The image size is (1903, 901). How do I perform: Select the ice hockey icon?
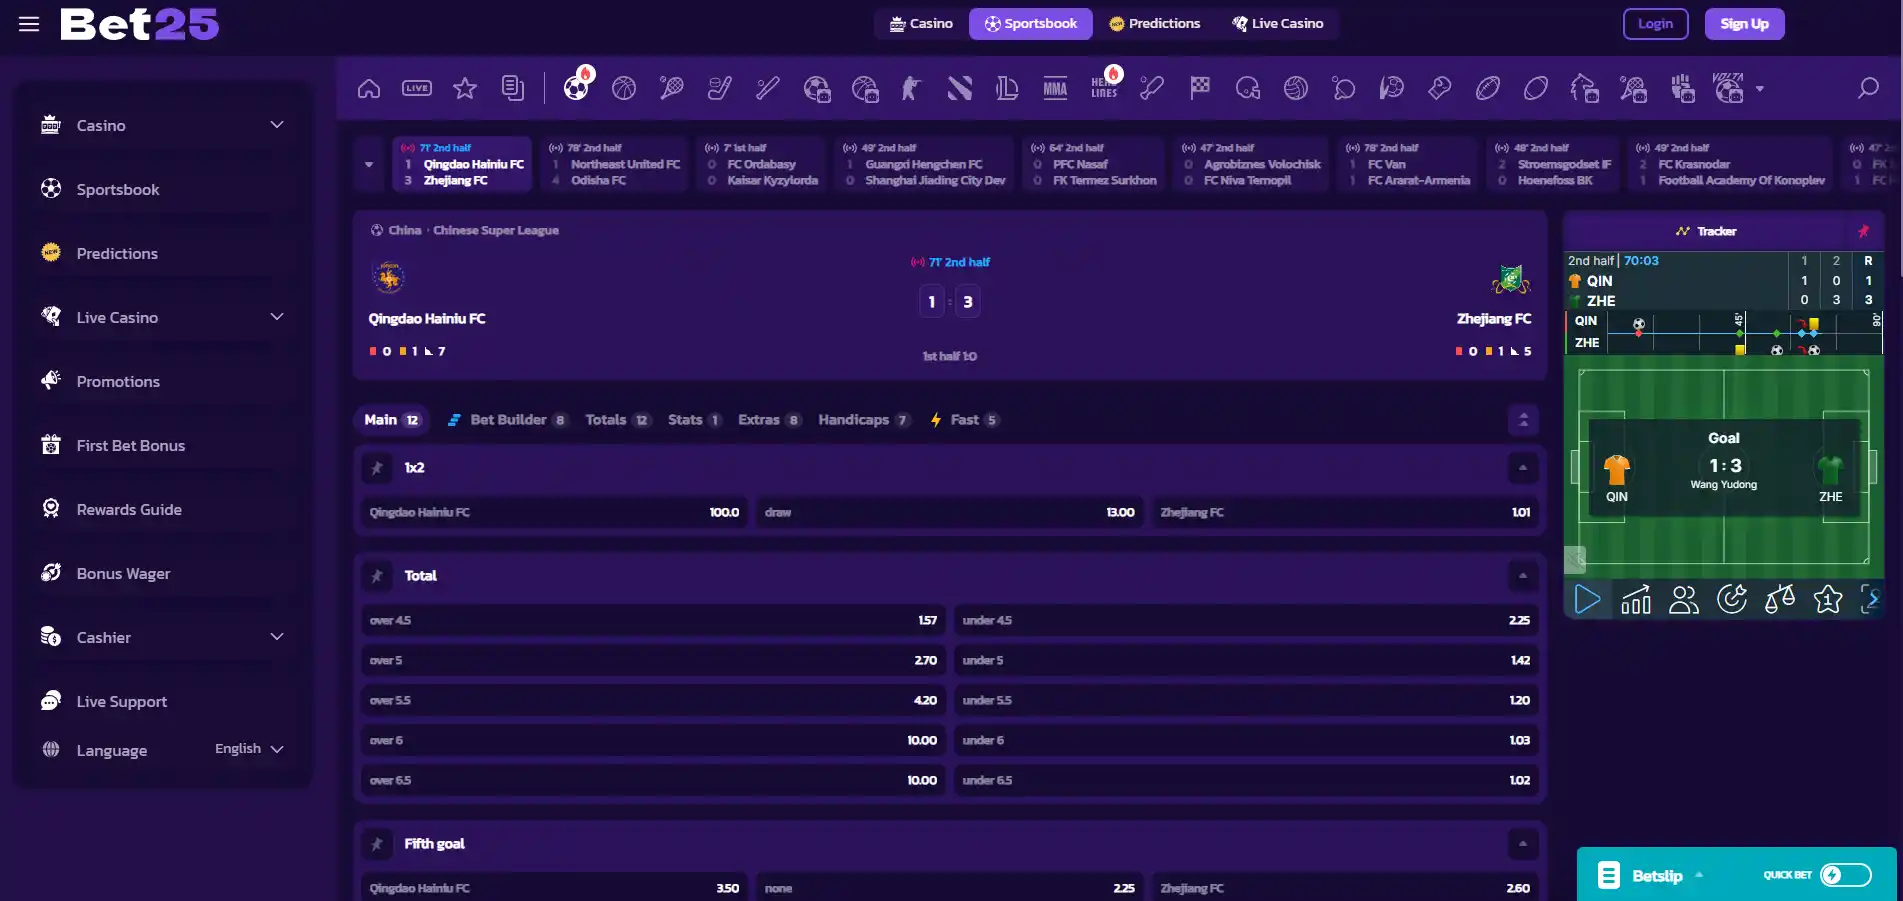click(x=720, y=89)
